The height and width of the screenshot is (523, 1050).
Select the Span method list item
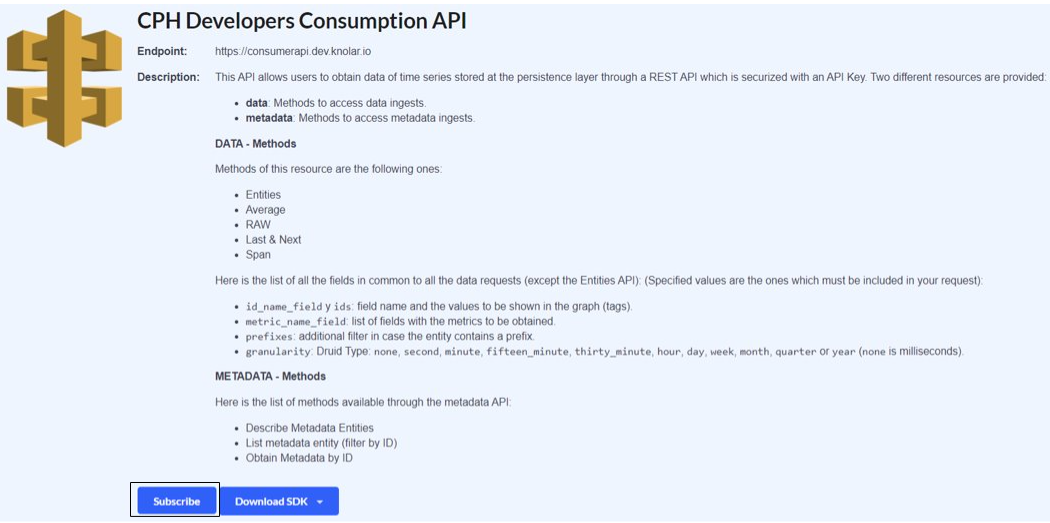tap(258, 255)
